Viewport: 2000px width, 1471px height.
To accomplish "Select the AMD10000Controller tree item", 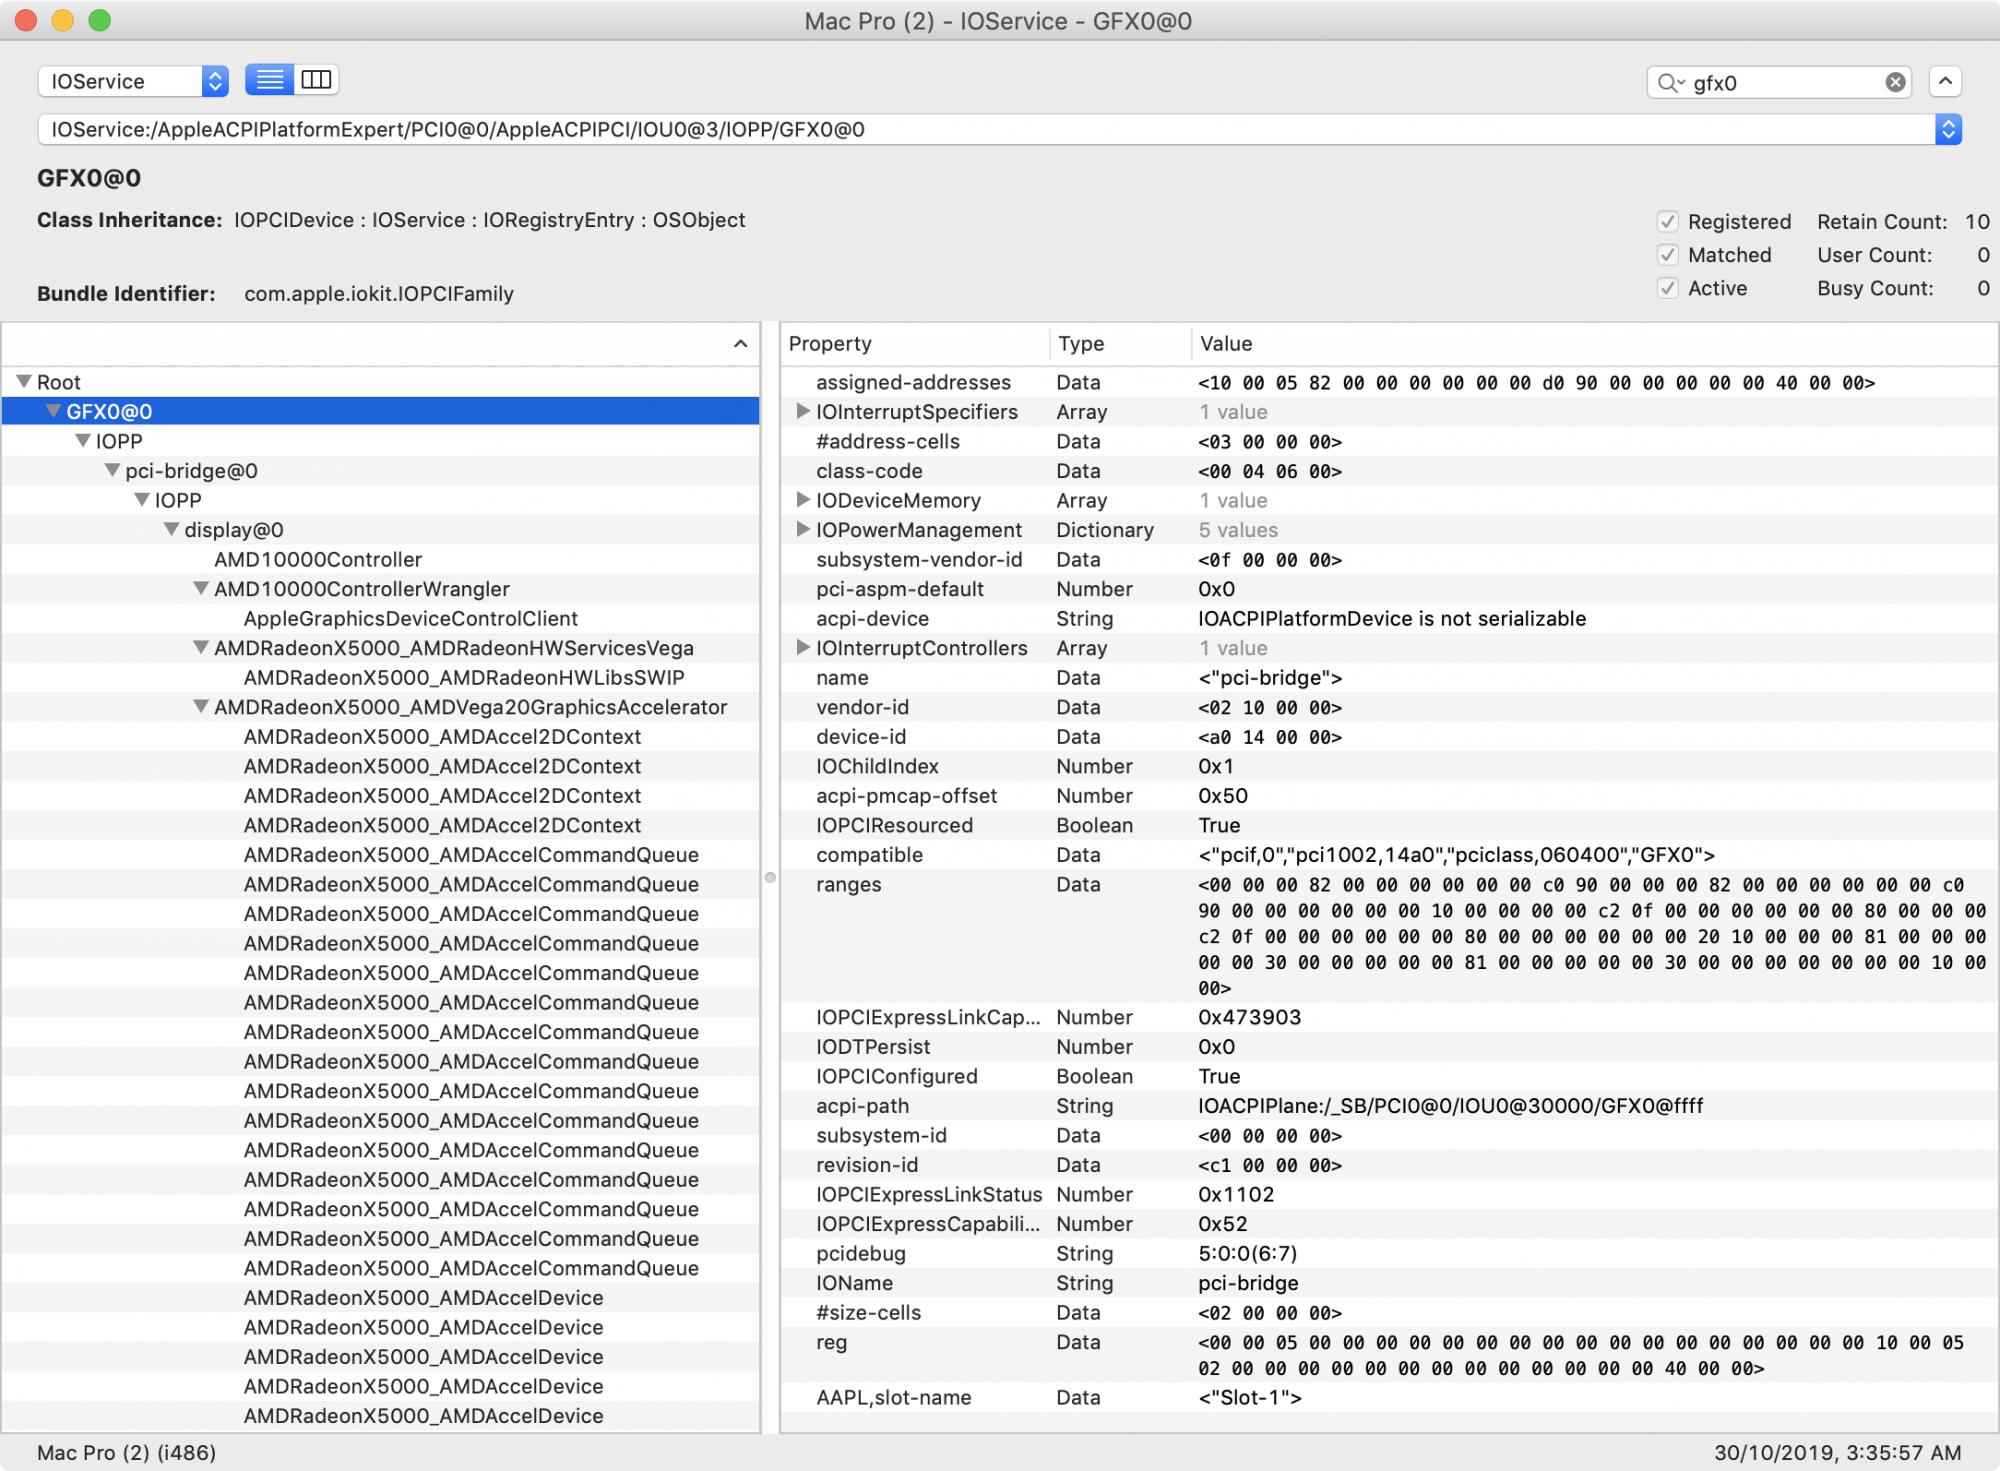I will (x=318, y=559).
